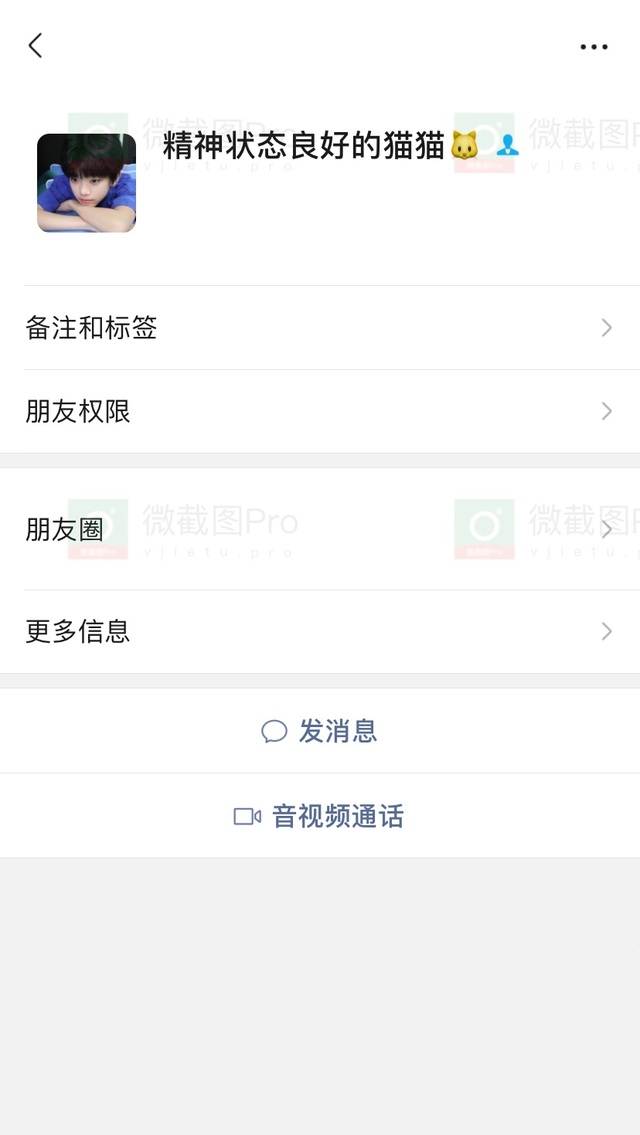Open the three-dot more options menu
The width and height of the screenshot is (640, 1135).
594,47
